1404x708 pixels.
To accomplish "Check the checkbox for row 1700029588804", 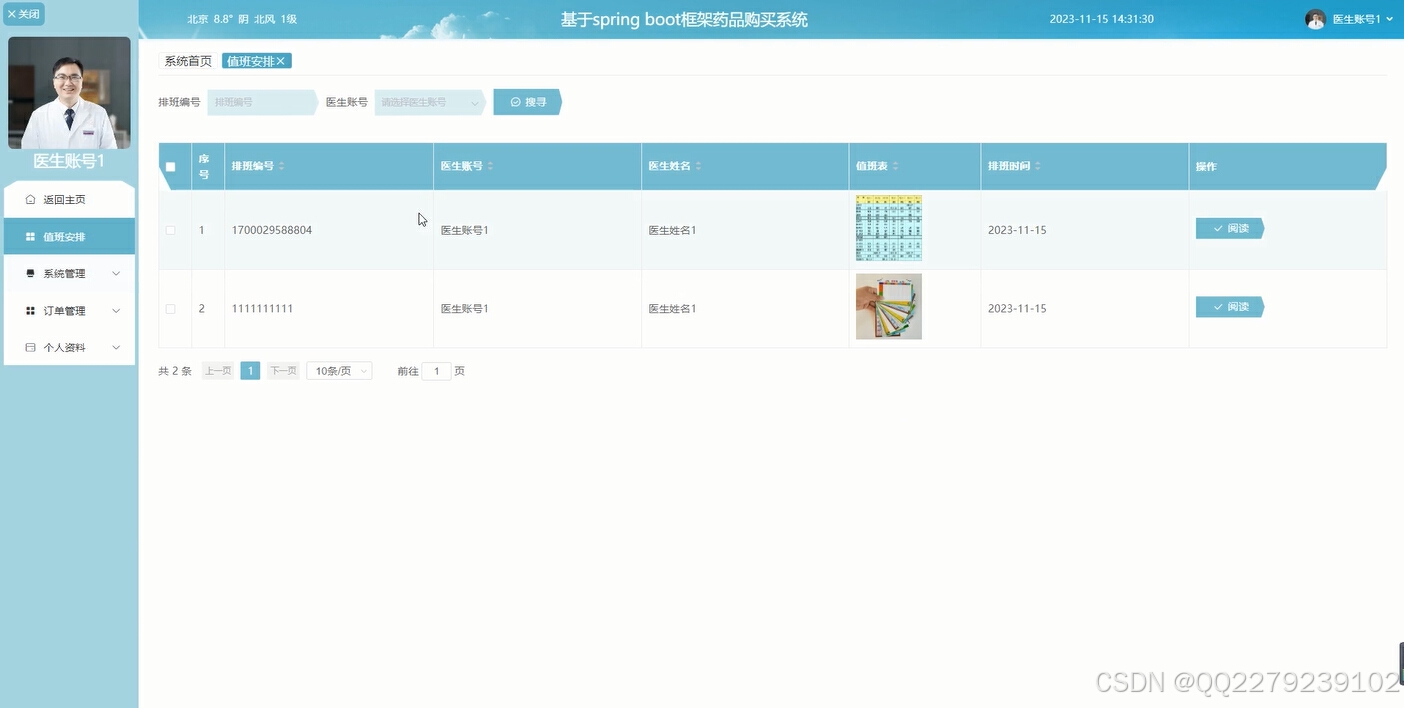I will click(170, 229).
